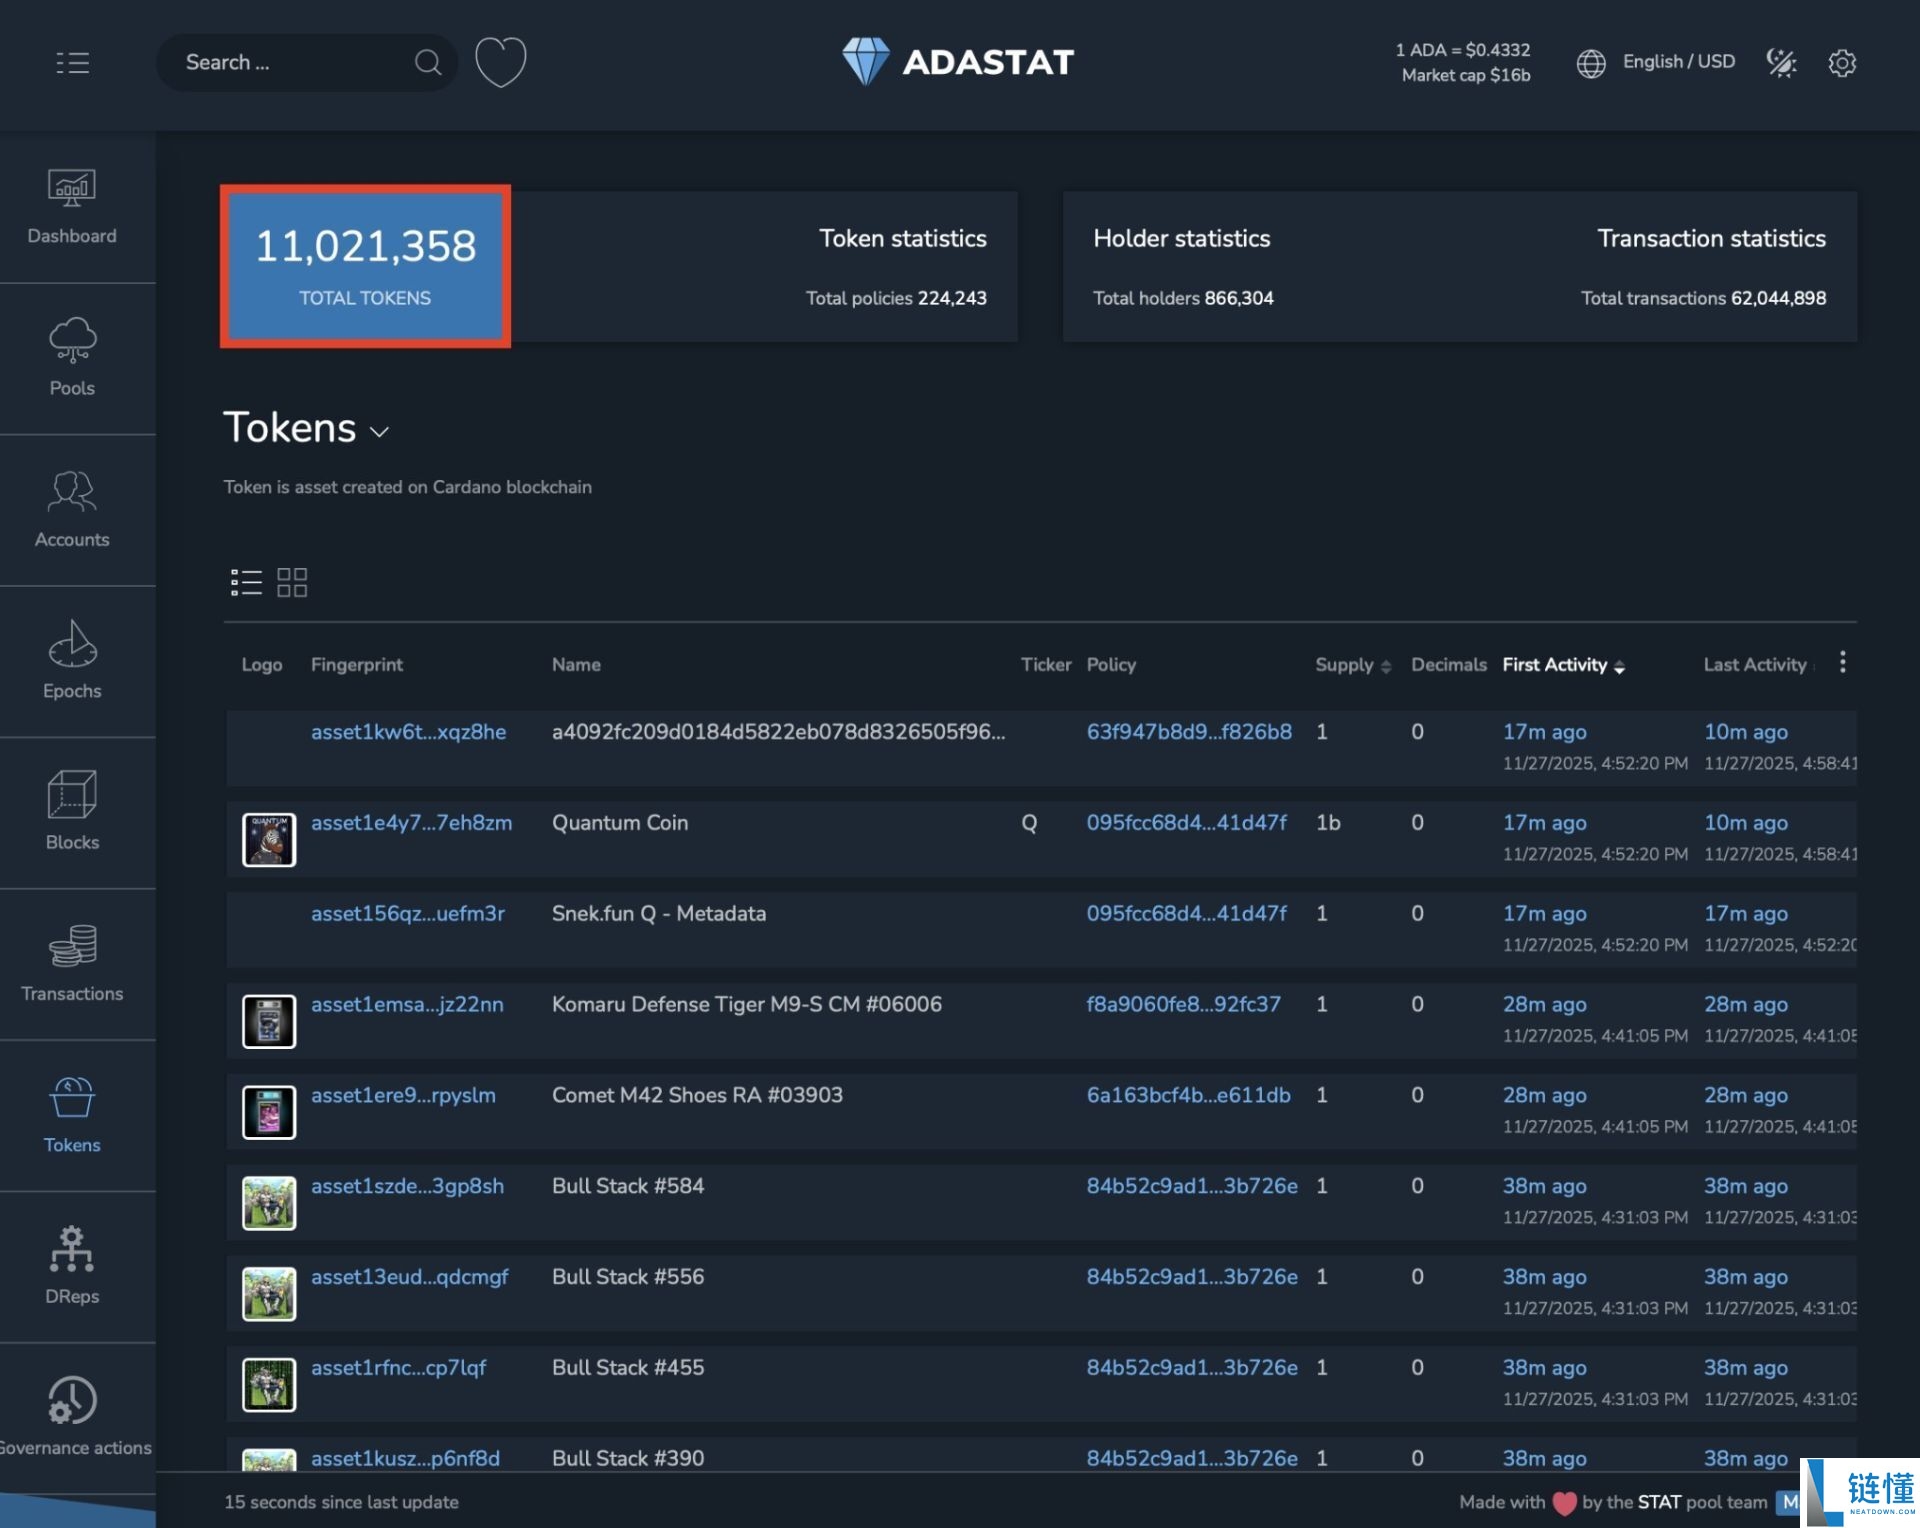Screen dimensions: 1920x1528
Task: Open DReps from the sidebar
Action: 72,1266
